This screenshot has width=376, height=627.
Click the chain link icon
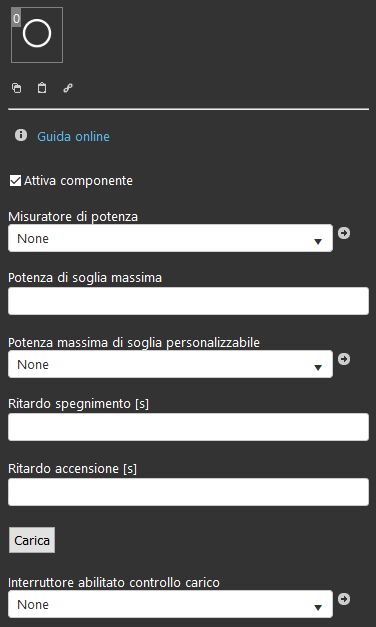[x=68, y=88]
